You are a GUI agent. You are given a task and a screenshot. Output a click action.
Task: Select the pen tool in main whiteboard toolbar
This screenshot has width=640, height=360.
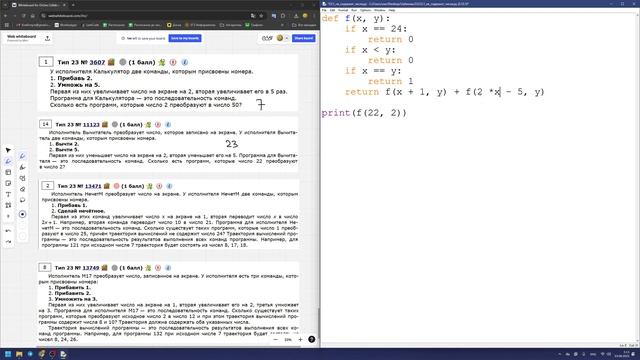(x=8, y=161)
